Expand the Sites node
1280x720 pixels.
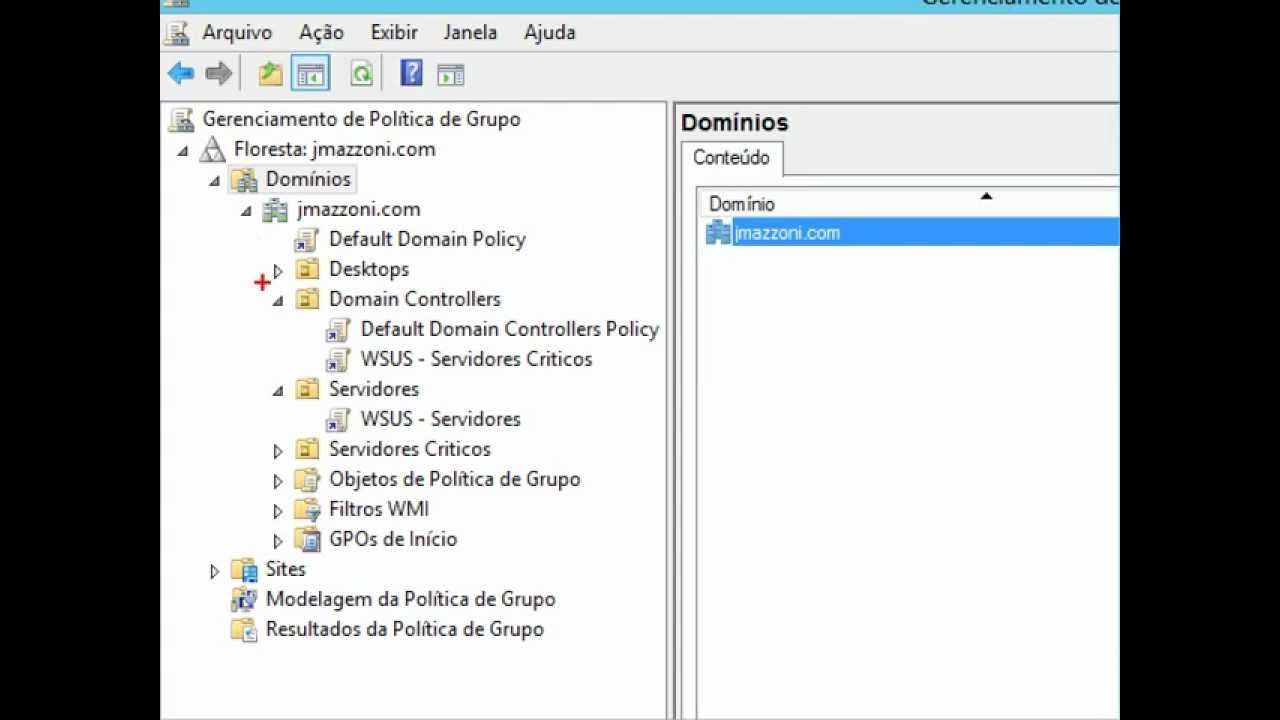pos(214,570)
